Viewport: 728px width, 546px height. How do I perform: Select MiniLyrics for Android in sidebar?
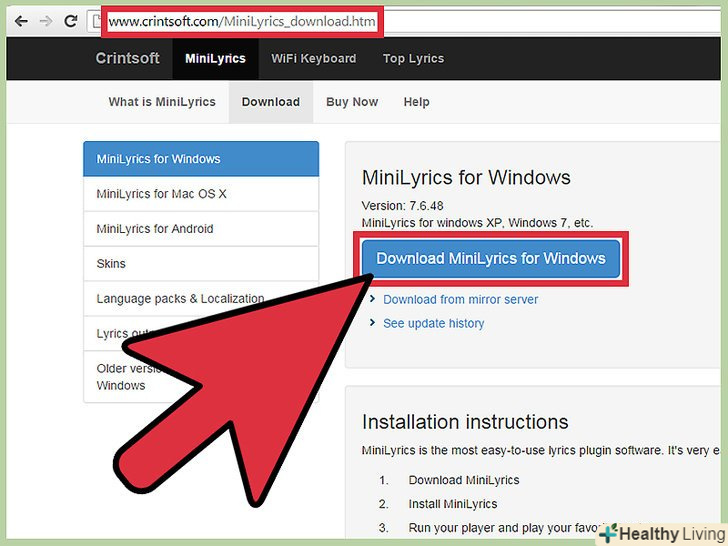coord(201,229)
